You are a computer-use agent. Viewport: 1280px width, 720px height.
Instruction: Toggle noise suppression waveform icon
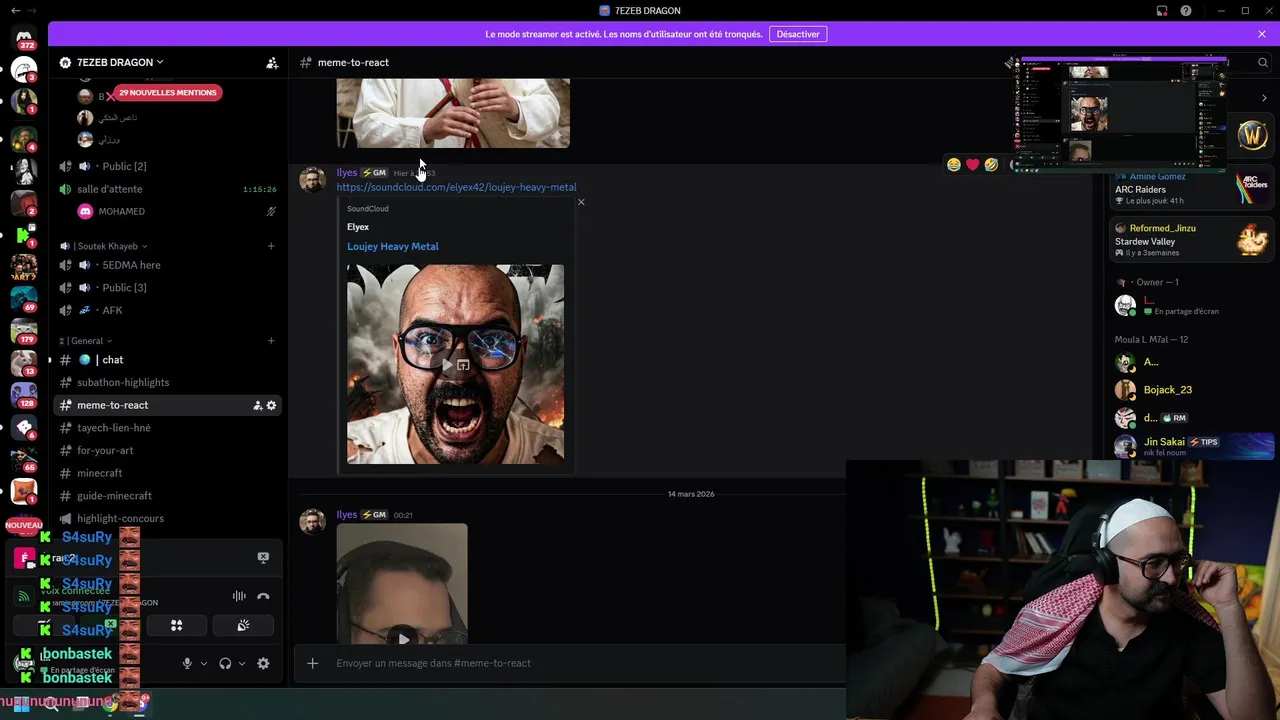pyautogui.click(x=239, y=596)
